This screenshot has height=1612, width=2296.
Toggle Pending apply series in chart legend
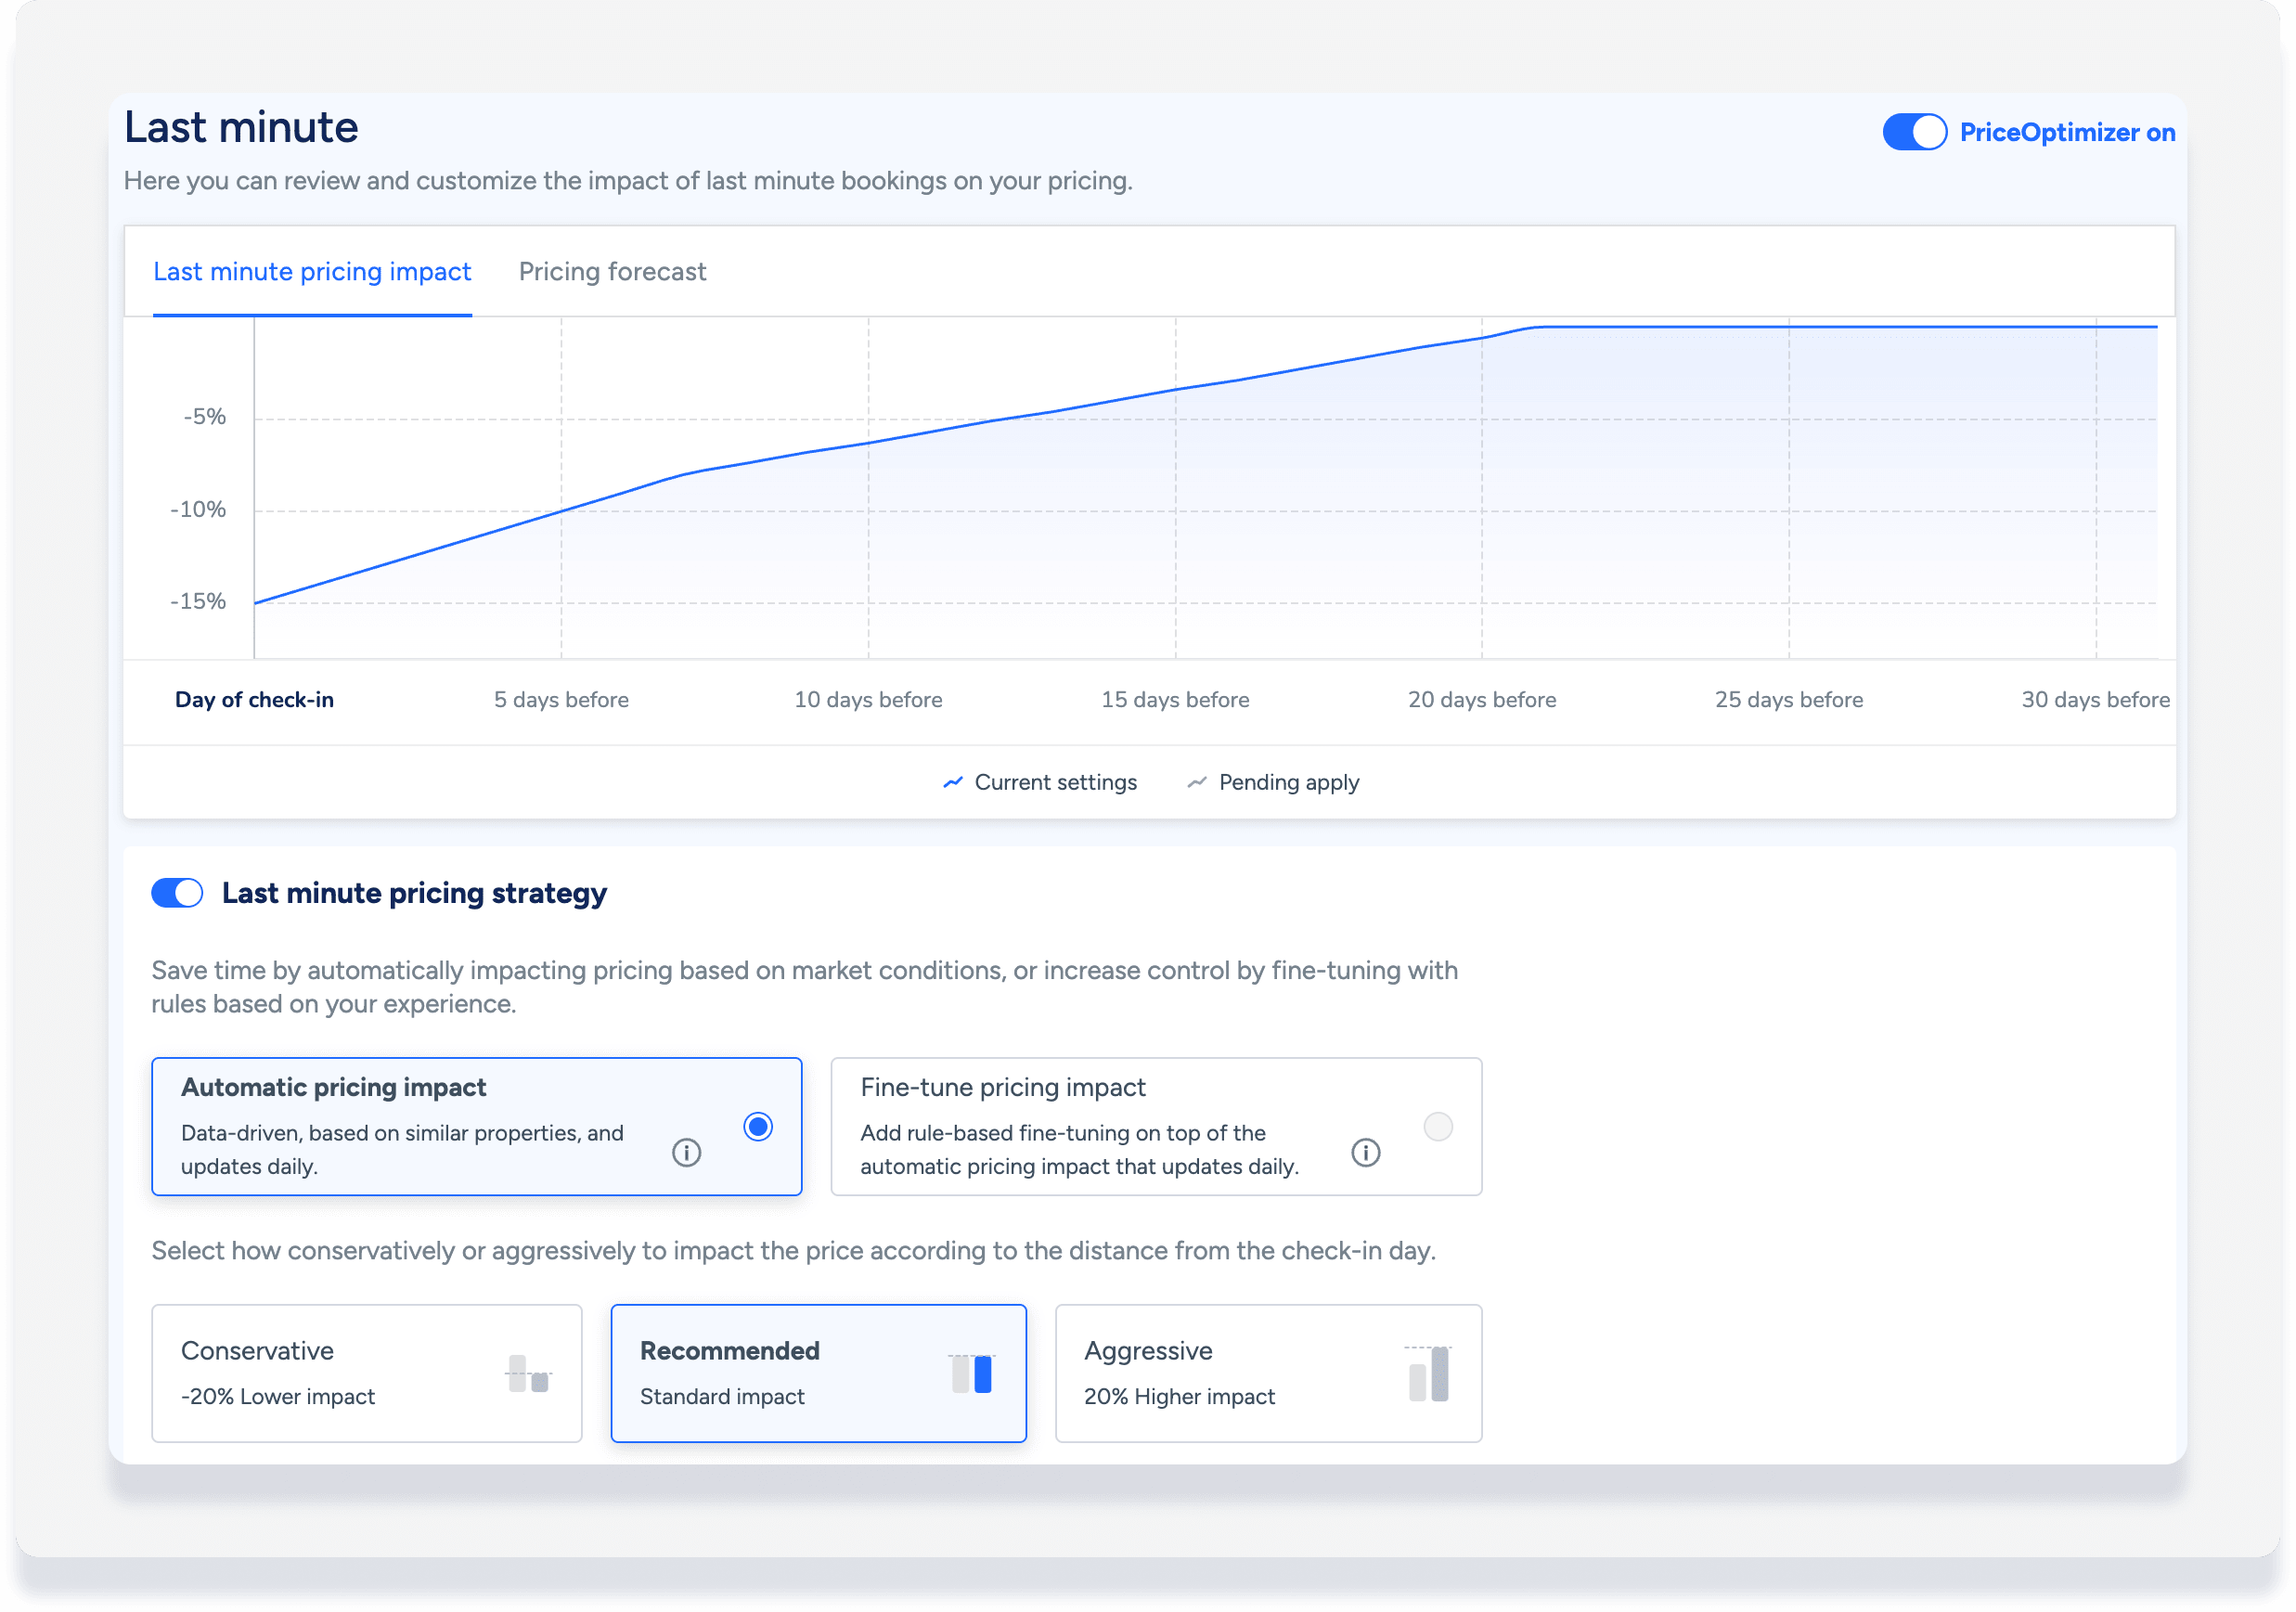point(1288,782)
